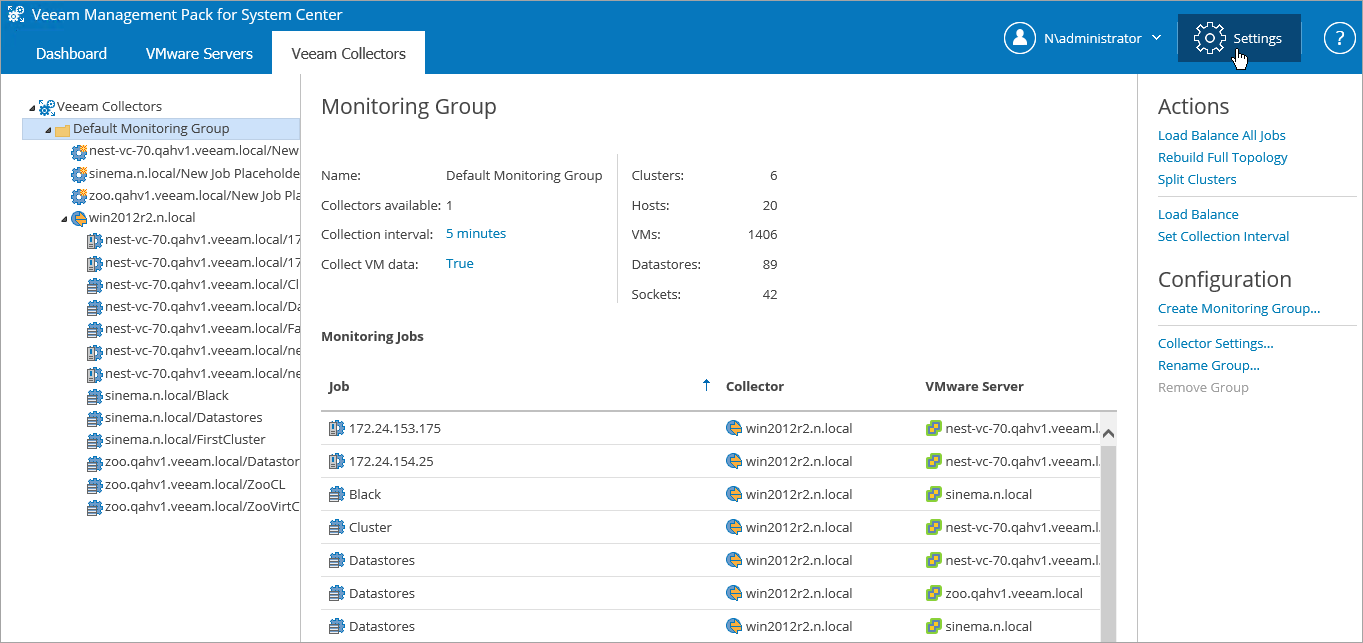Click the administrator user avatar icon
Screen dimensions: 1363x643
1019,38
